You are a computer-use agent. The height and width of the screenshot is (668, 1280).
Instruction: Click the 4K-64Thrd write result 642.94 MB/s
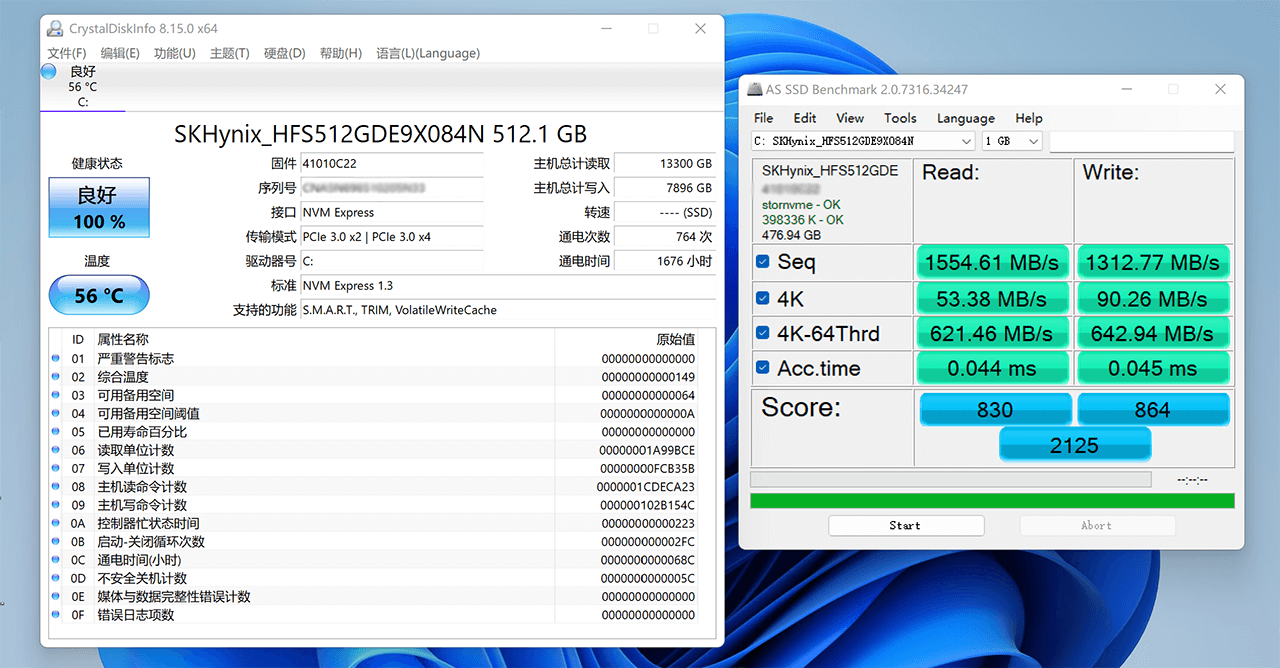(x=1153, y=333)
